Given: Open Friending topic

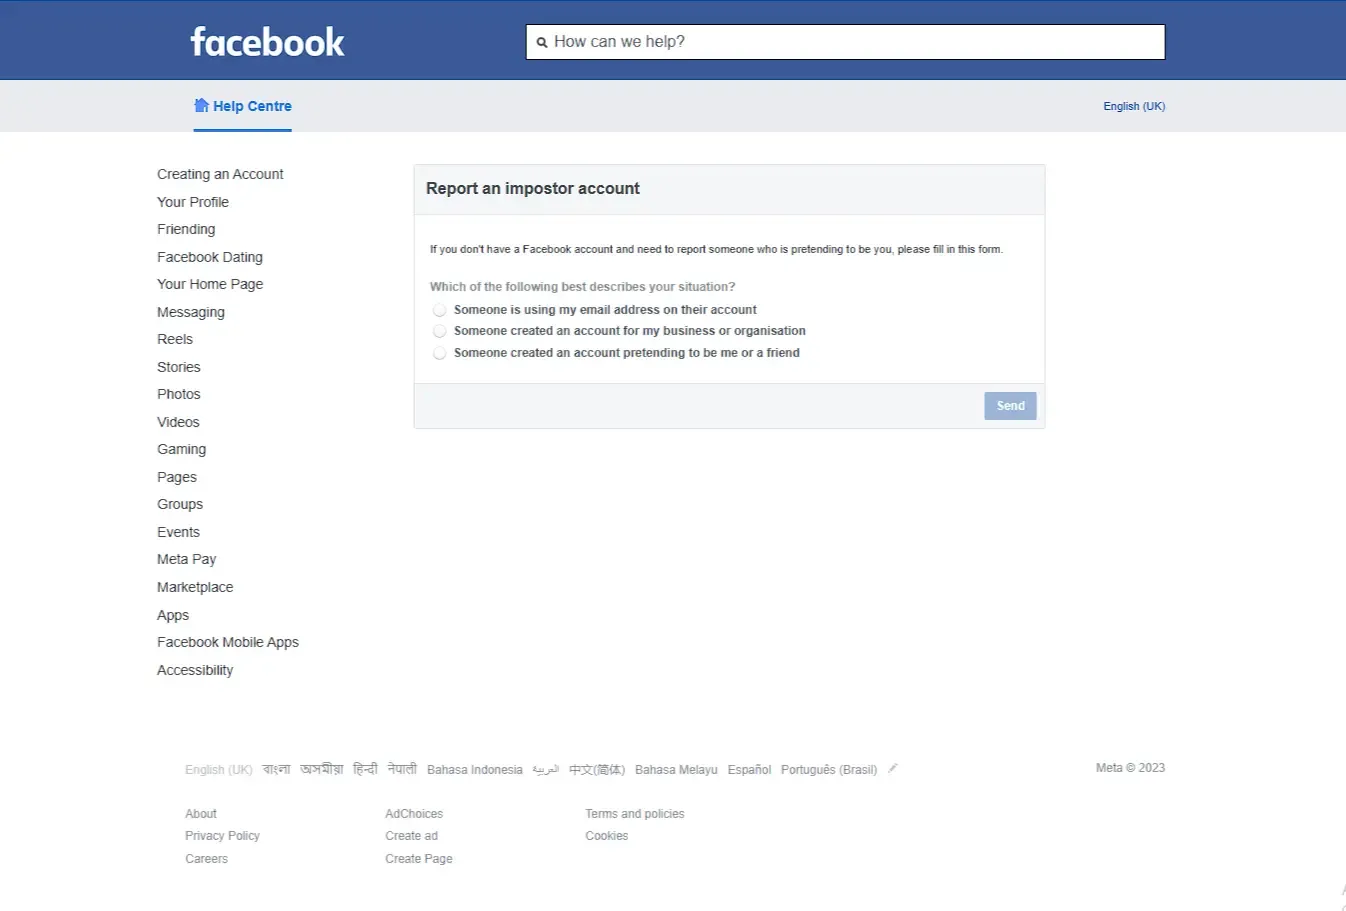Looking at the screenshot, I should pyautogui.click(x=186, y=229).
